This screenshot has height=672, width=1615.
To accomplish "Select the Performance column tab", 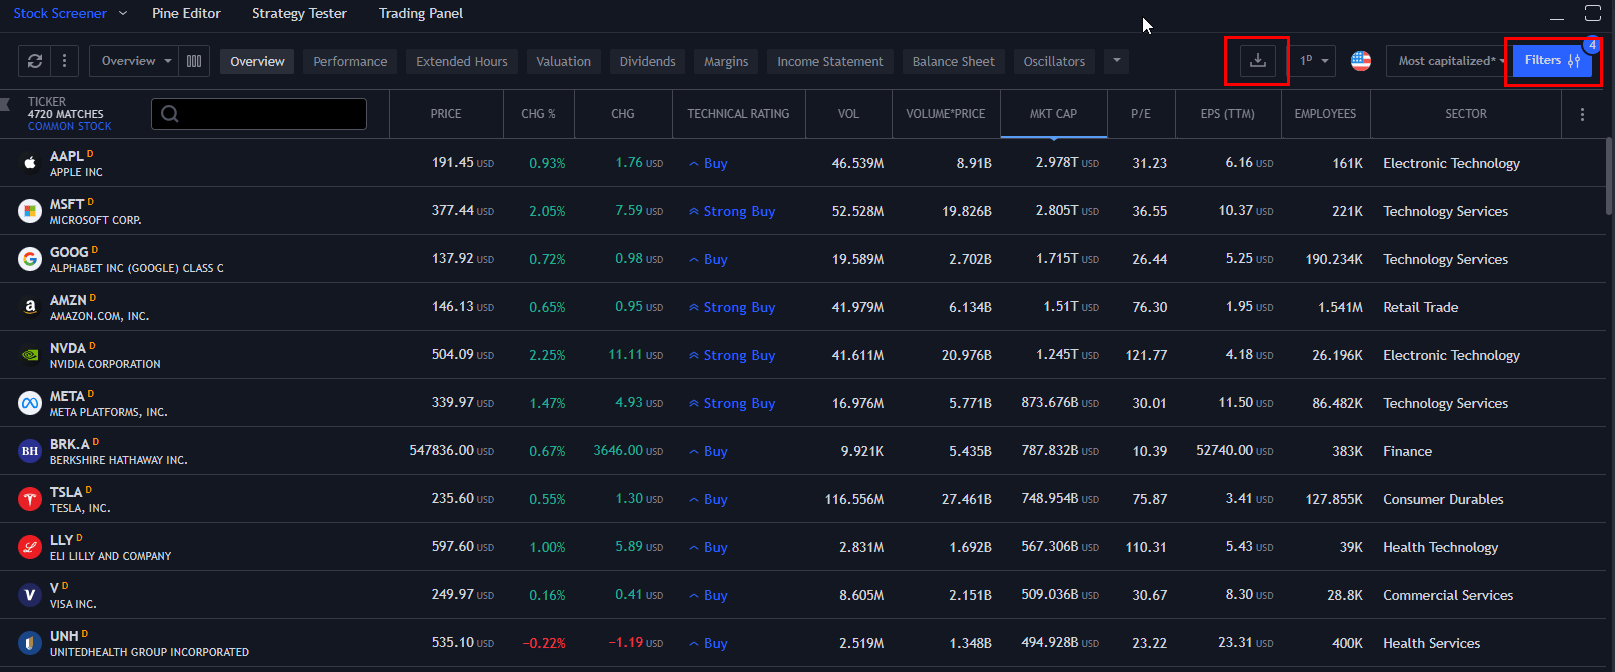I will coord(350,61).
